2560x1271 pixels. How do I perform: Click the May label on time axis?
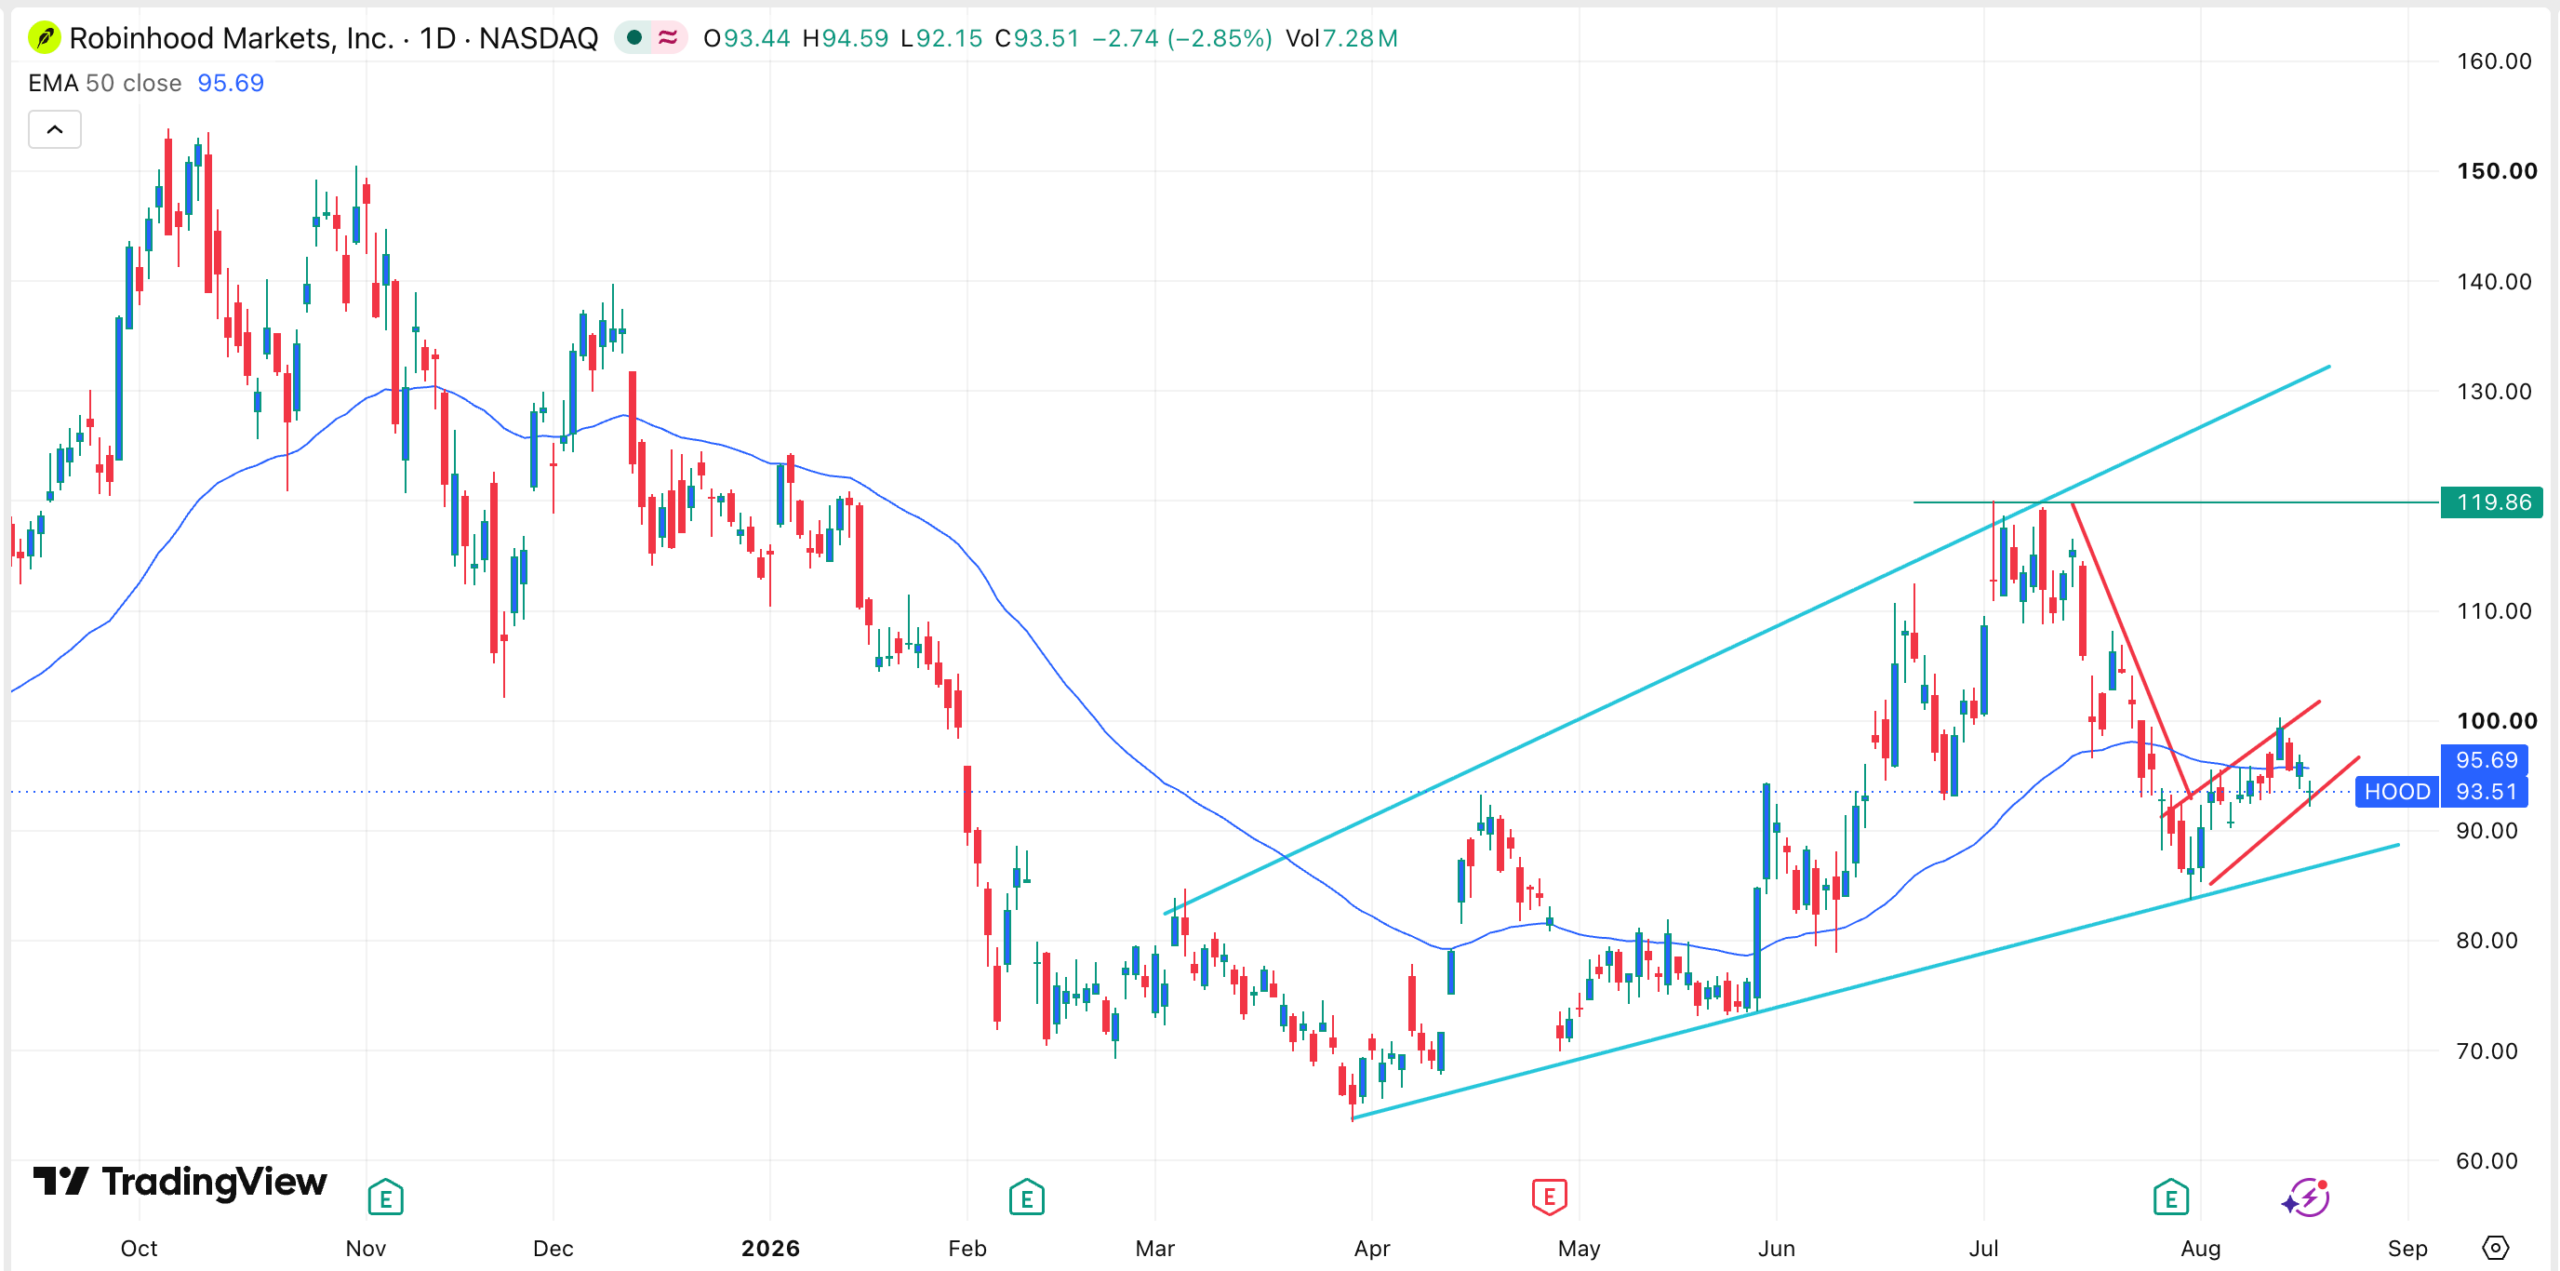1579,1248
